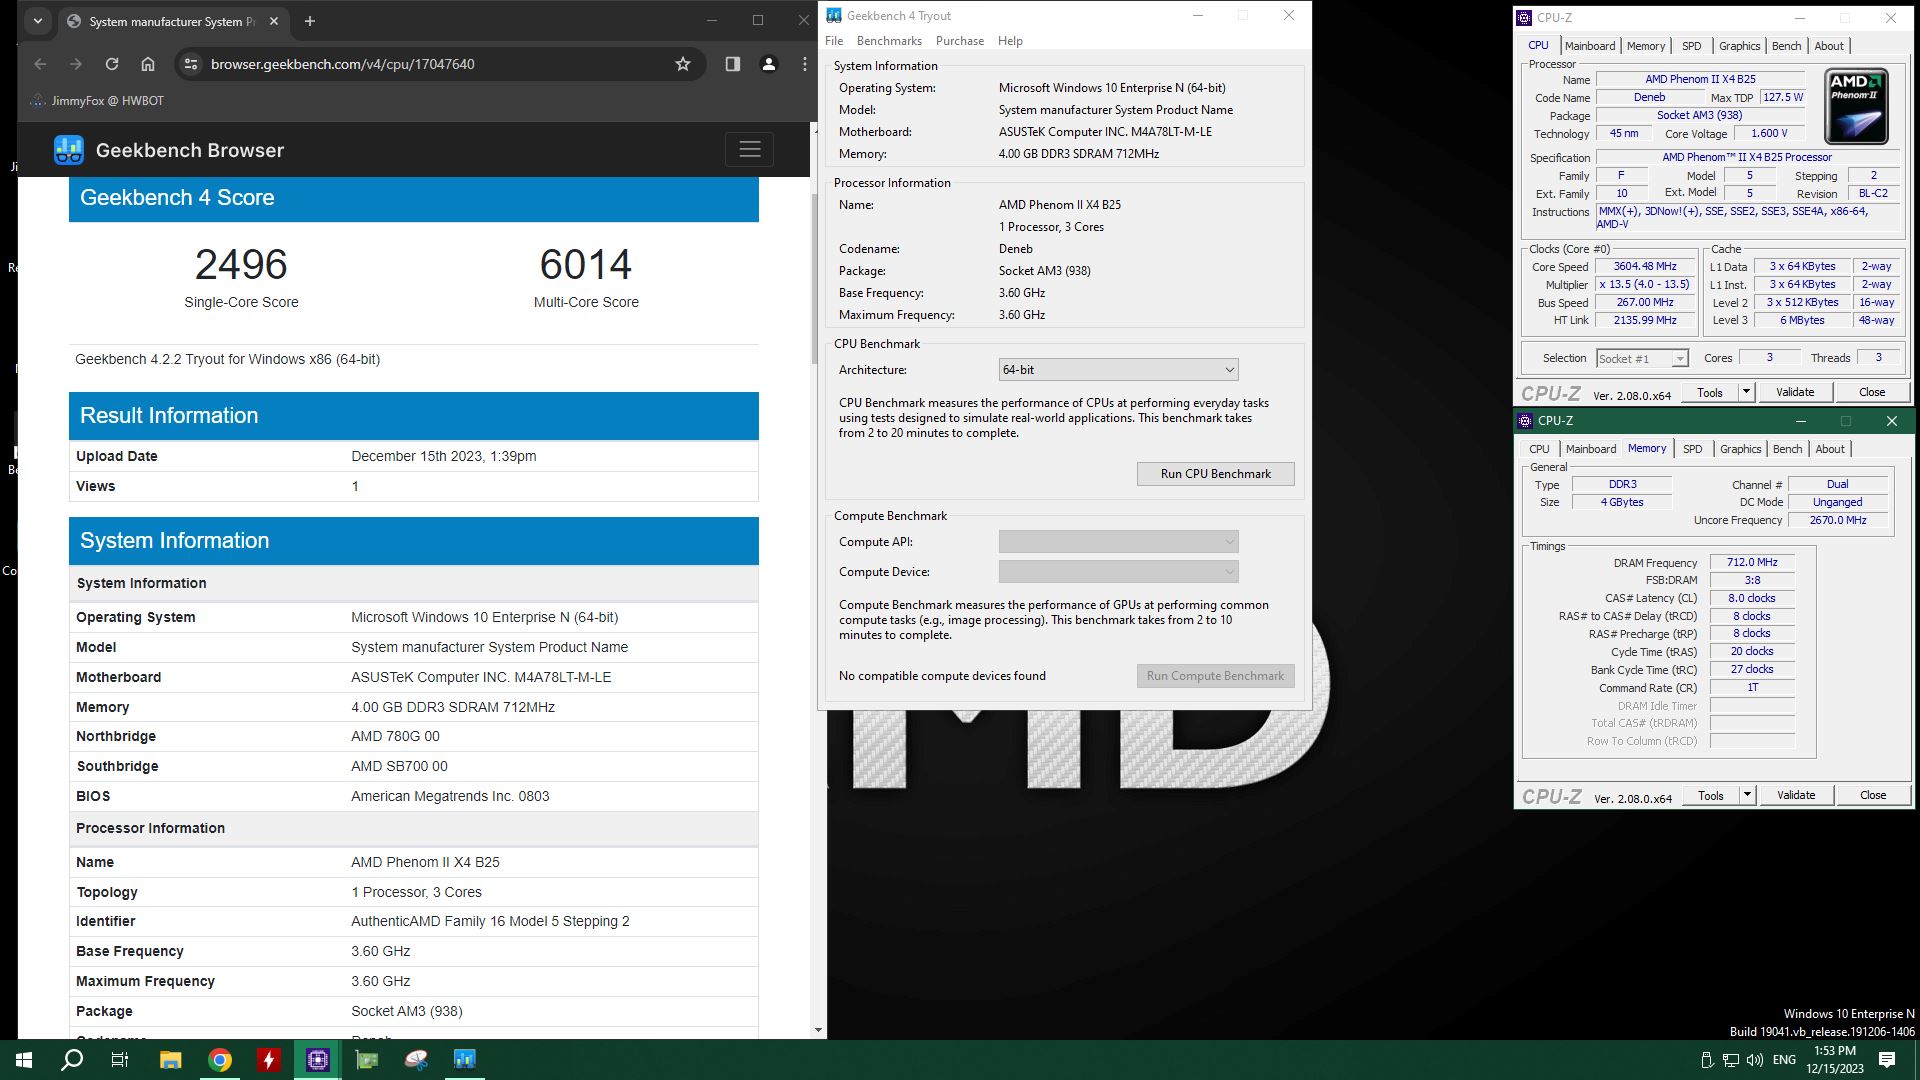Open JimmyFox @ HWBOT bookmark
Screen dimensions: 1920x1080
(x=96, y=101)
